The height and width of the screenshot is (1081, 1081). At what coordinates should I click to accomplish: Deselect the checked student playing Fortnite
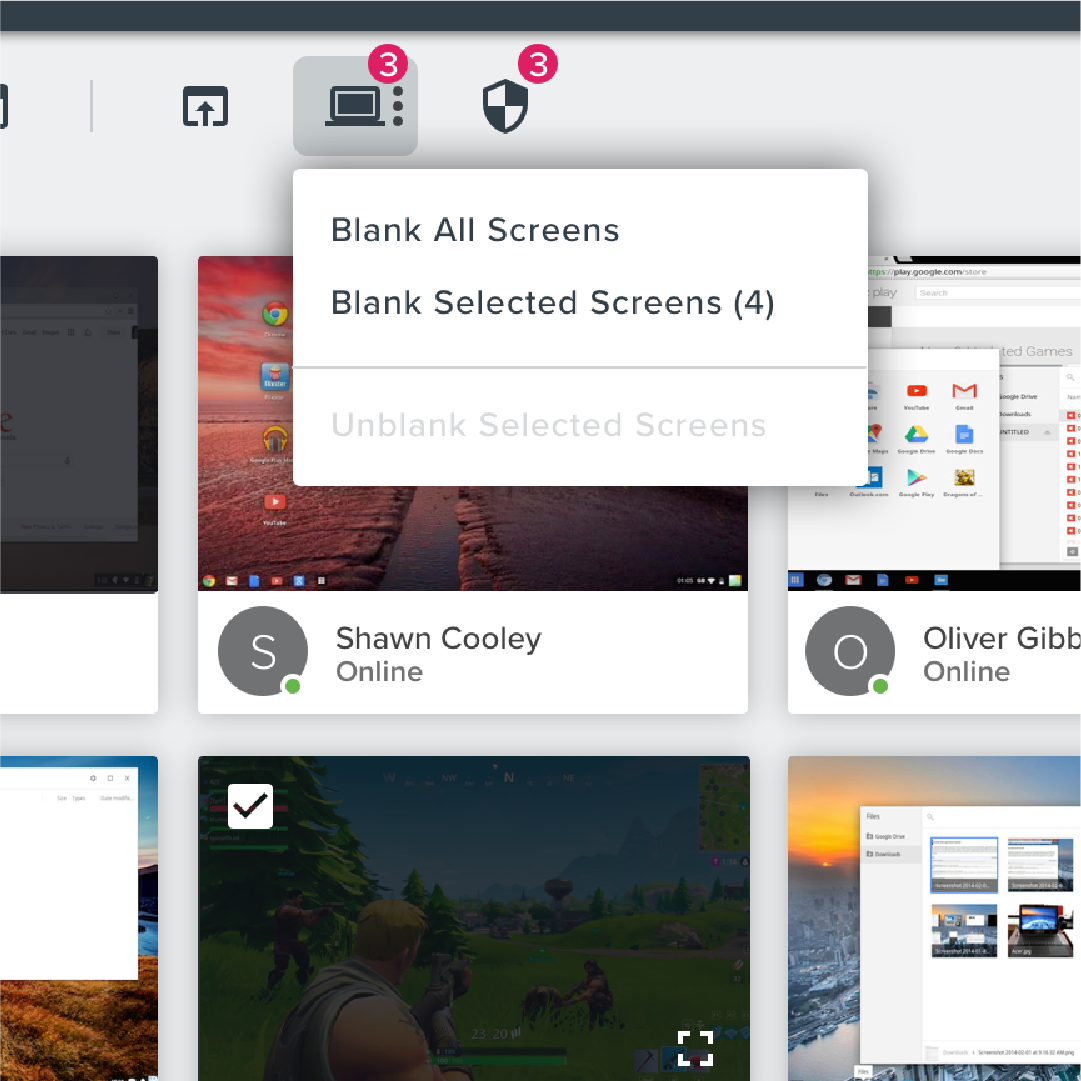pos(250,806)
